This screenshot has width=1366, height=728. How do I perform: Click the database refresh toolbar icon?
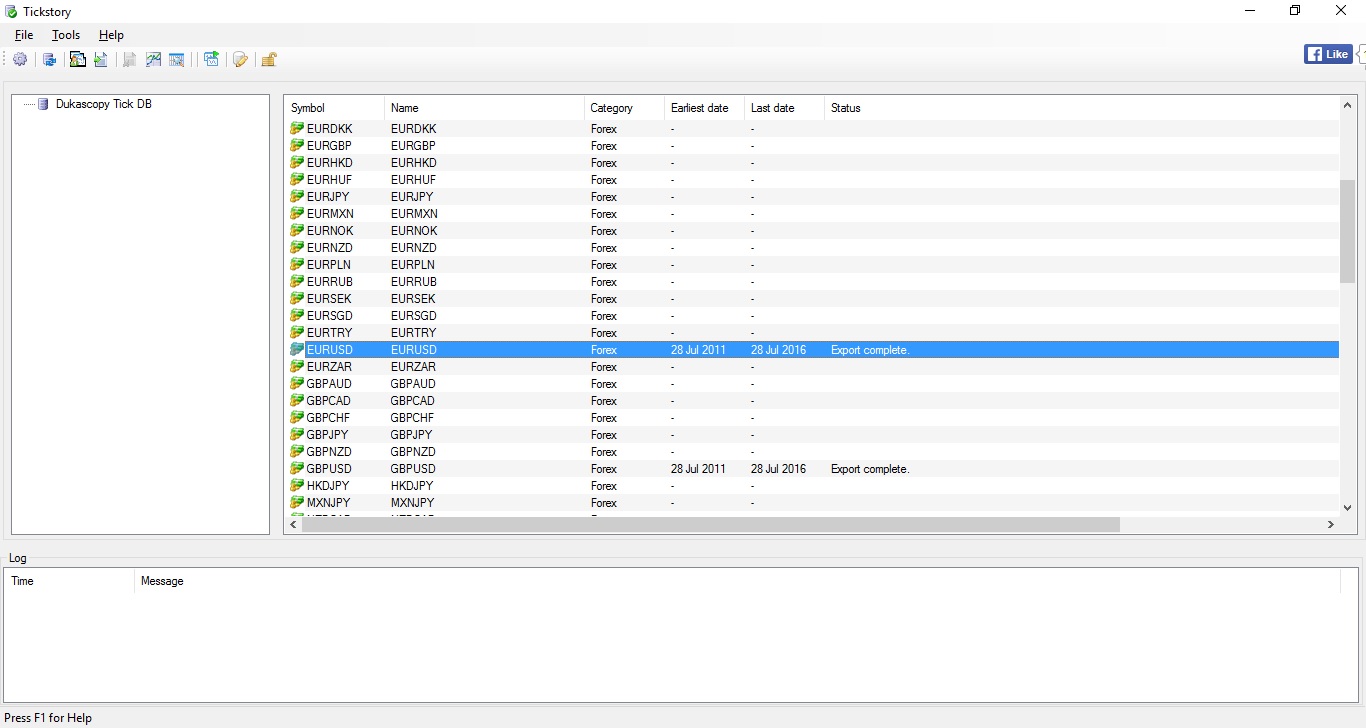[49, 60]
